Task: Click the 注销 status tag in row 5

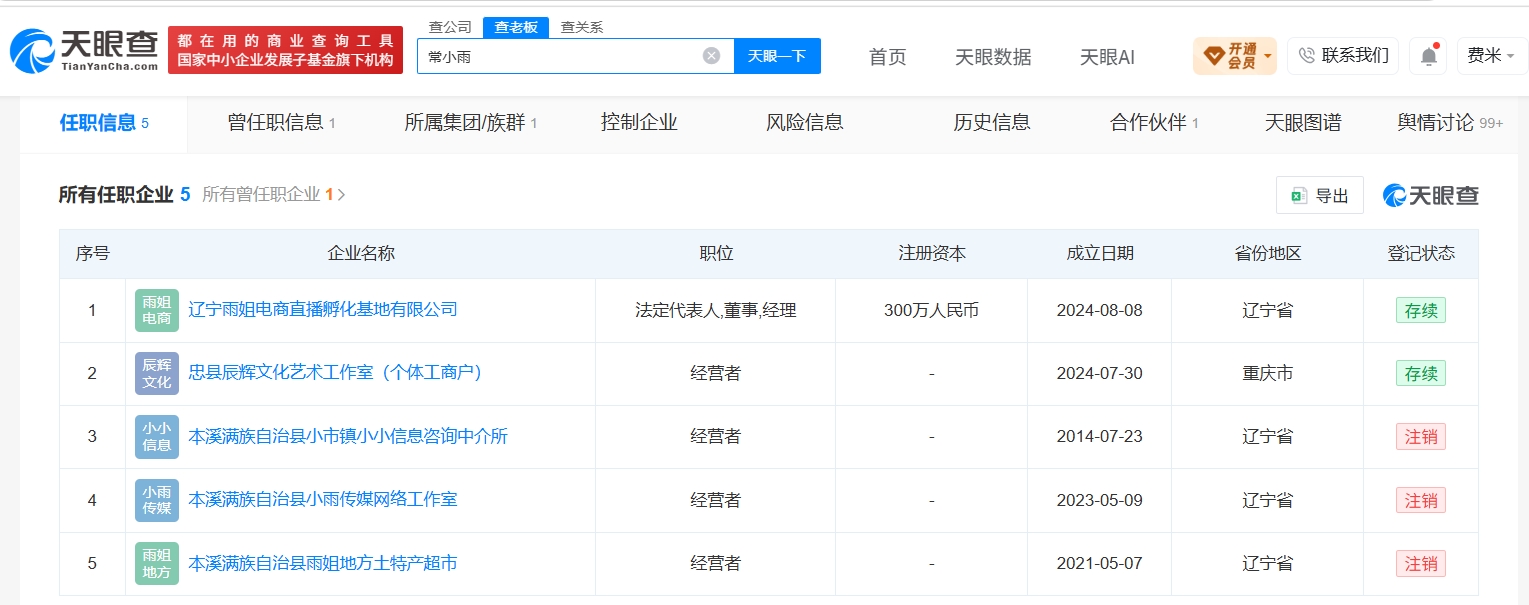Action: coord(1420,564)
